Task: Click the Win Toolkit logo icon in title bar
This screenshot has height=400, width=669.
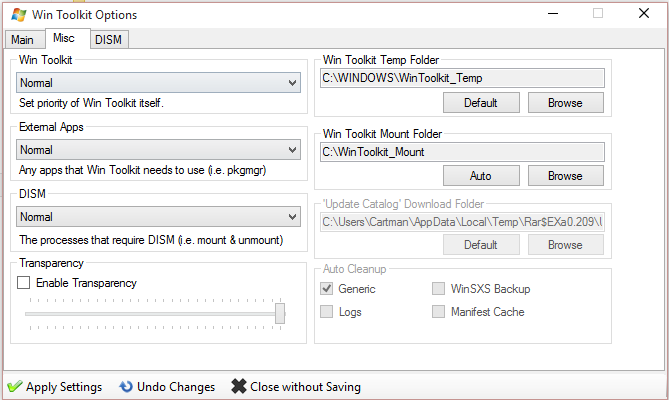Action: (18, 14)
